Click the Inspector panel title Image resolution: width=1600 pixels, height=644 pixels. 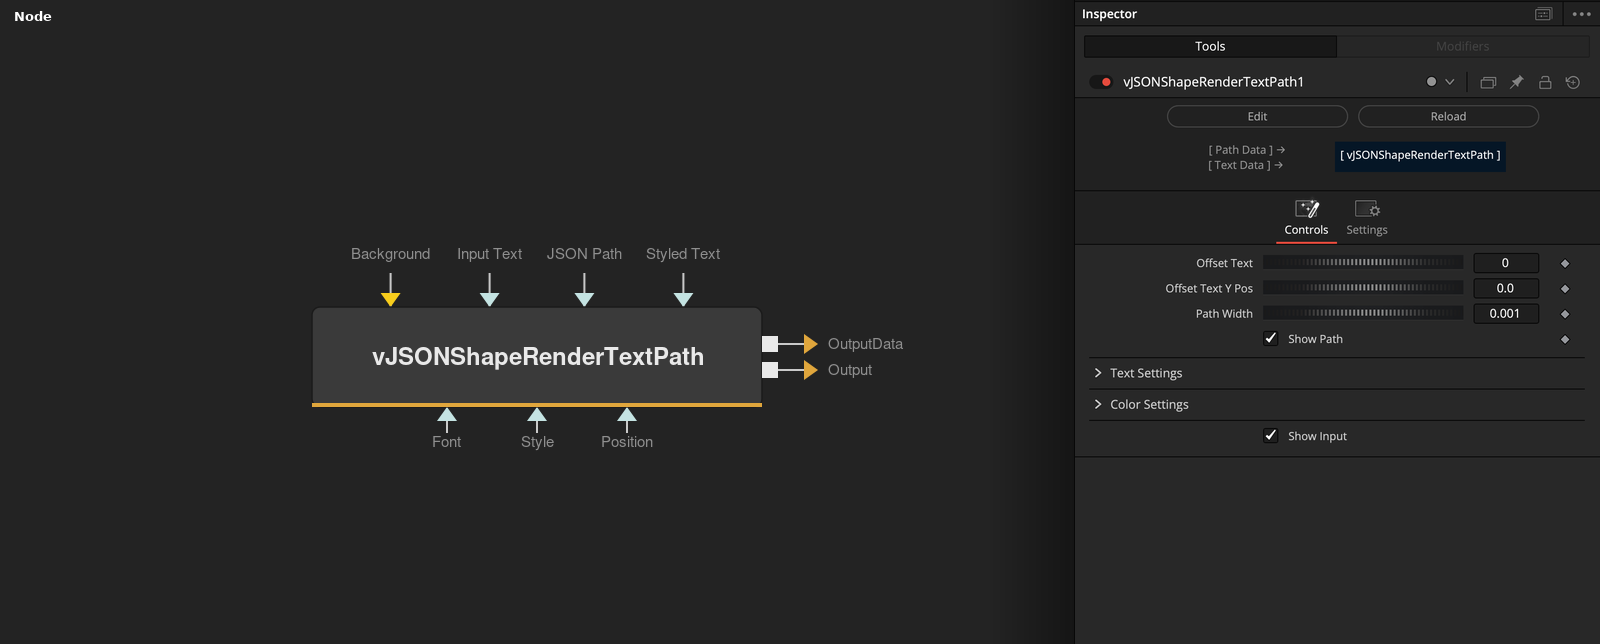(1109, 14)
